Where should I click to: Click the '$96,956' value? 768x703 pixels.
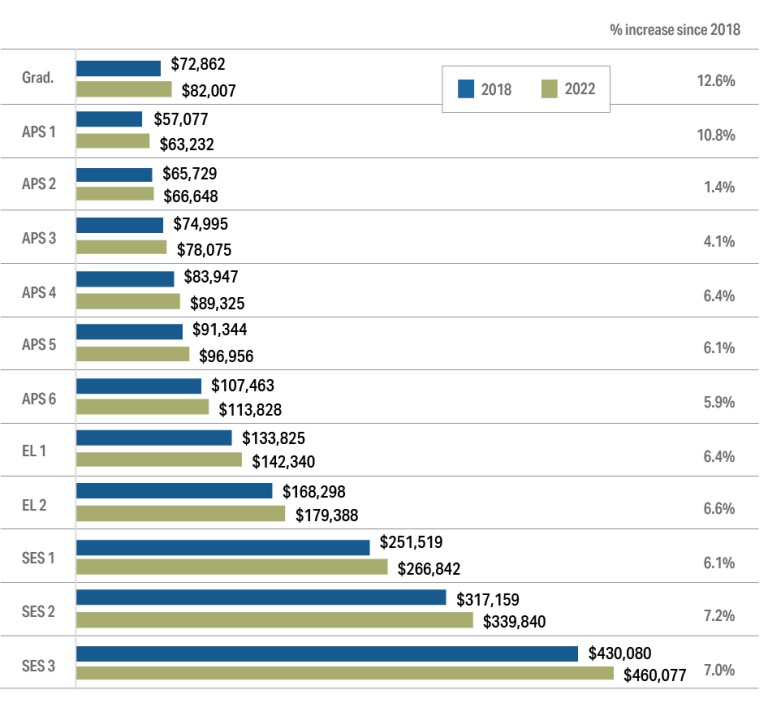pyautogui.click(x=226, y=356)
